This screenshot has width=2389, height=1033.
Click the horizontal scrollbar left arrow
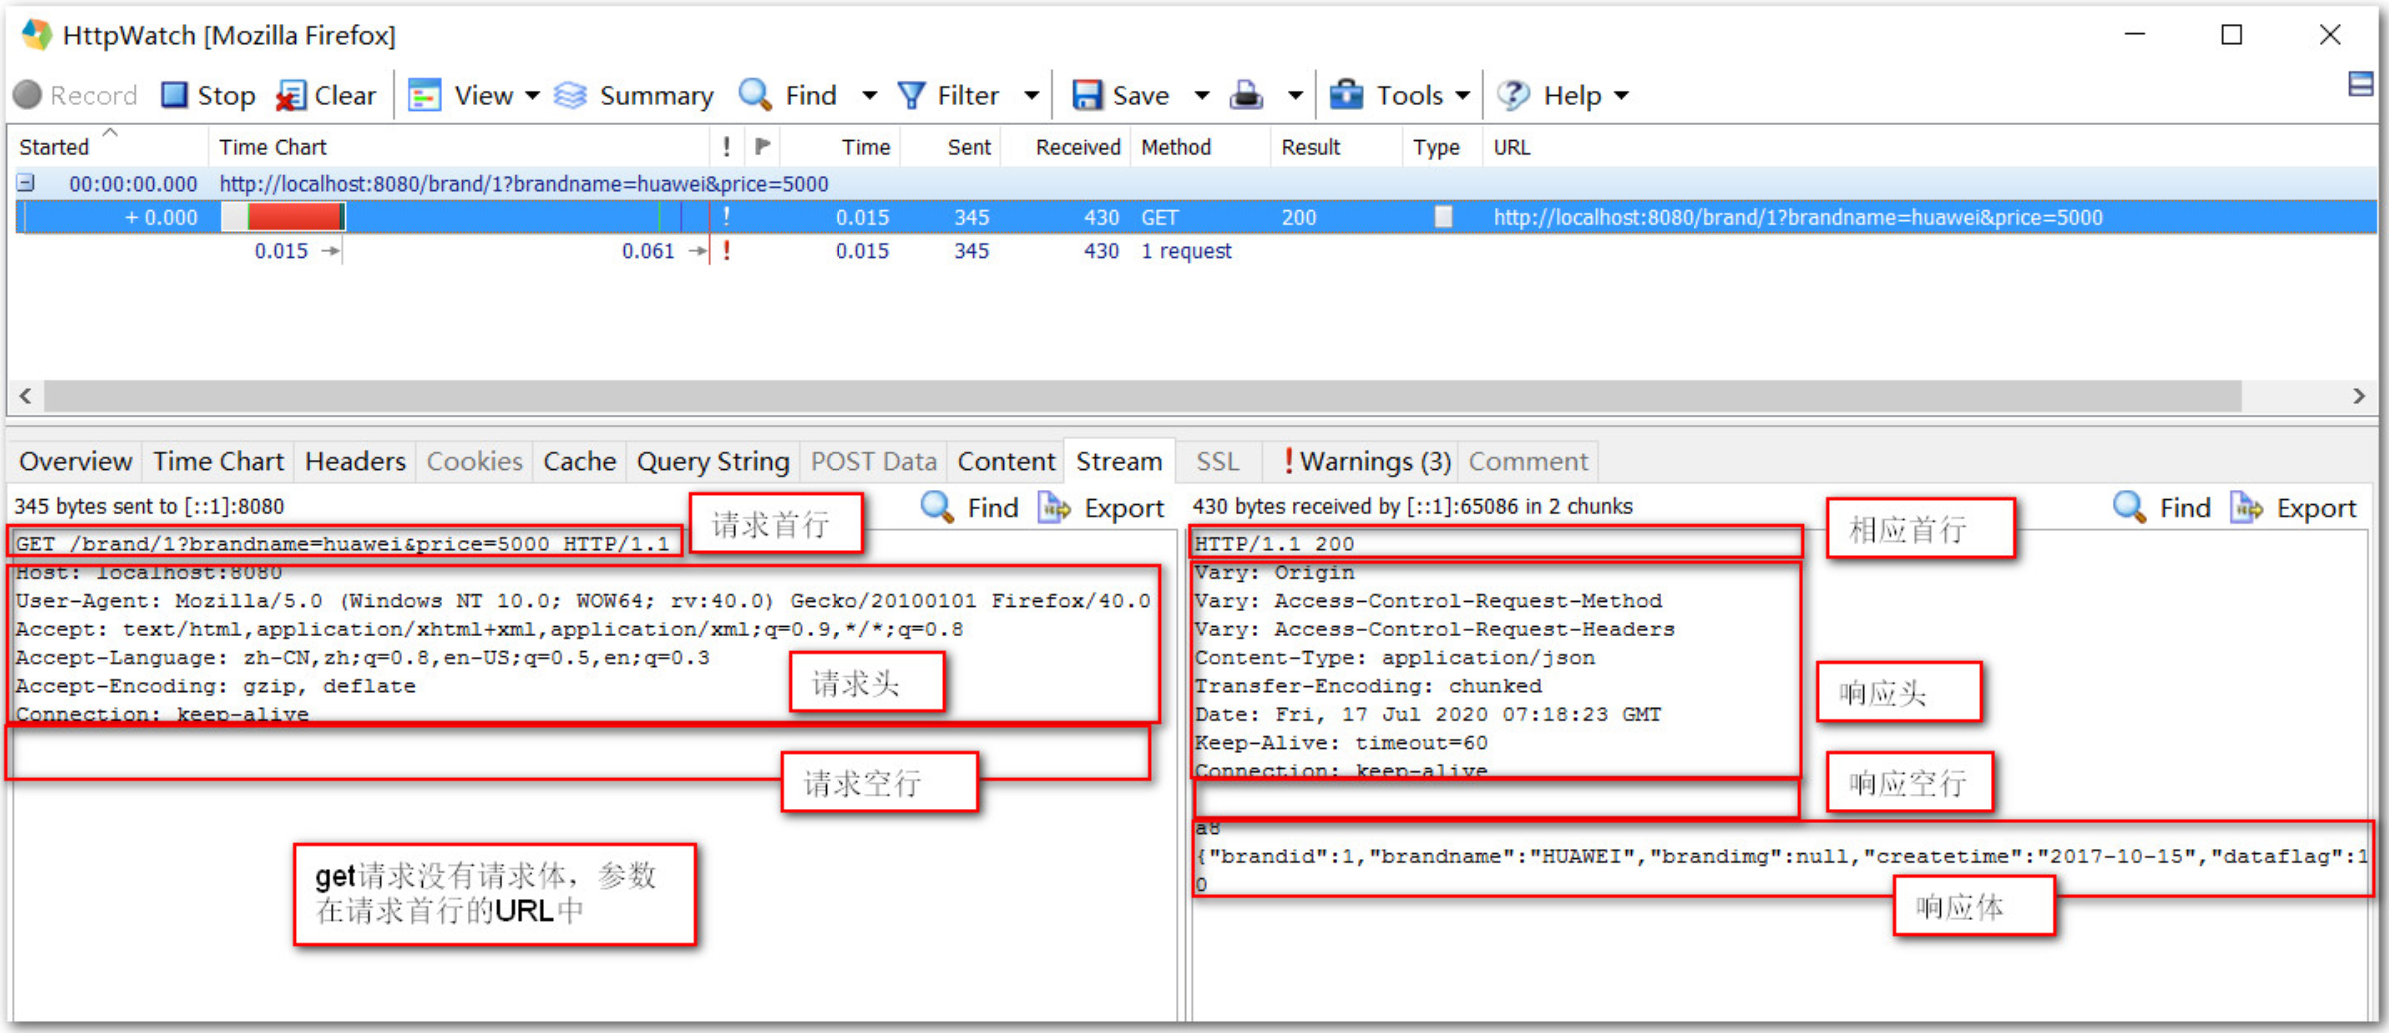[x=26, y=396]
